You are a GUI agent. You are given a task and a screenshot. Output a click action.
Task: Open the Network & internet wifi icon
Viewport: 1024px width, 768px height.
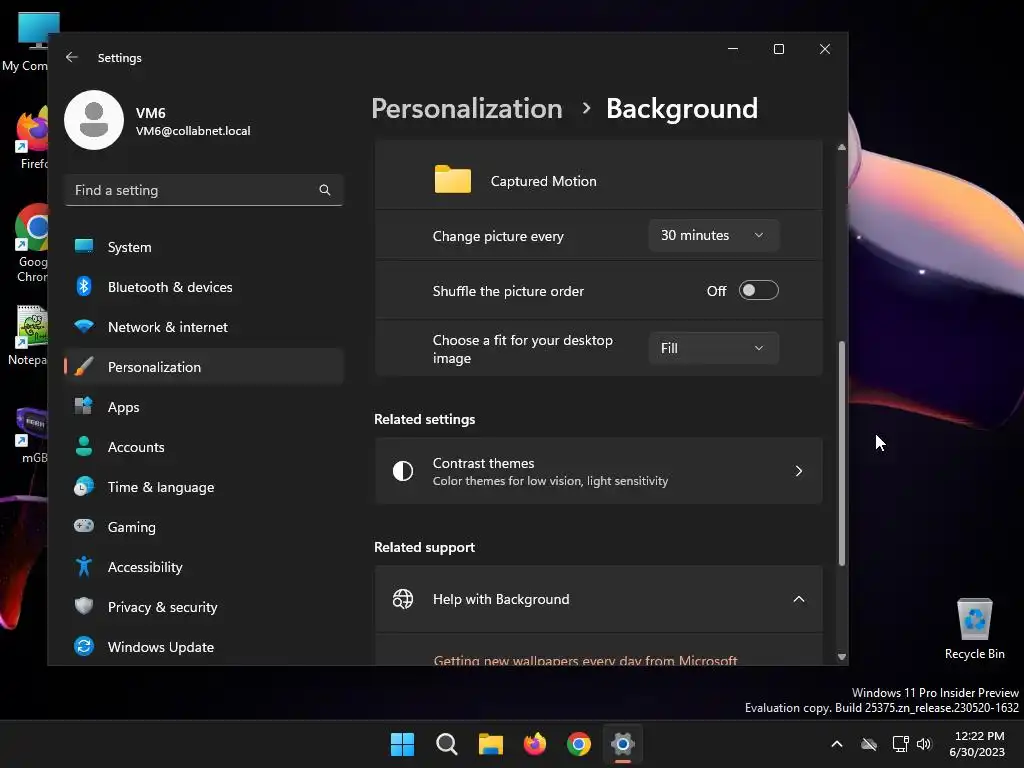coord(84,326)
